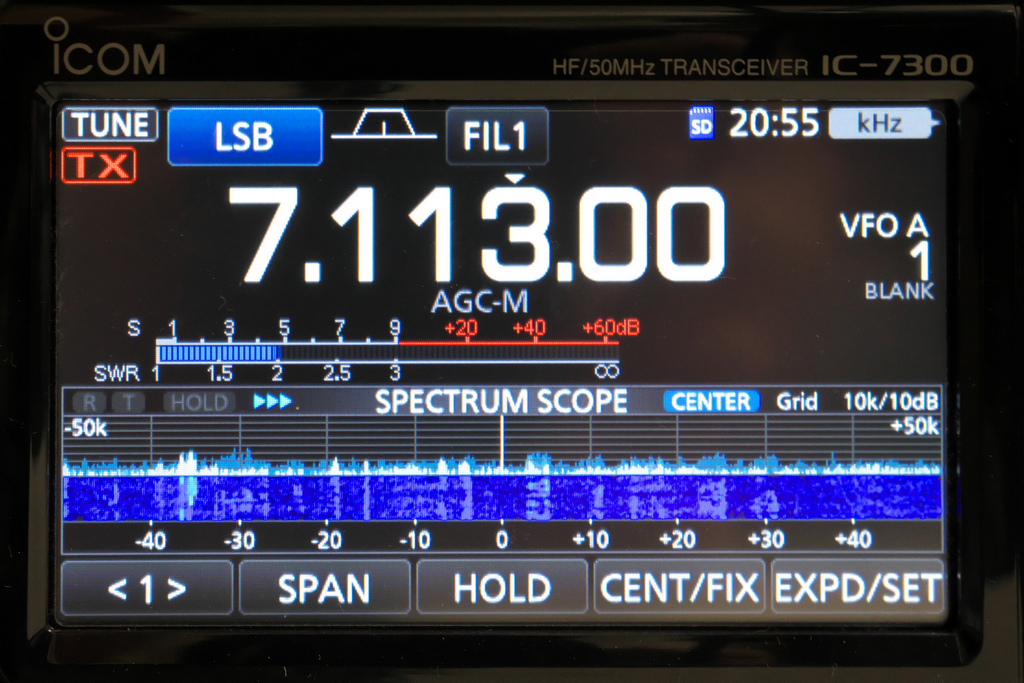The image size is (1024, 683).
Task: Tap the -40 label on scope axis
Action: coord(150,541)
